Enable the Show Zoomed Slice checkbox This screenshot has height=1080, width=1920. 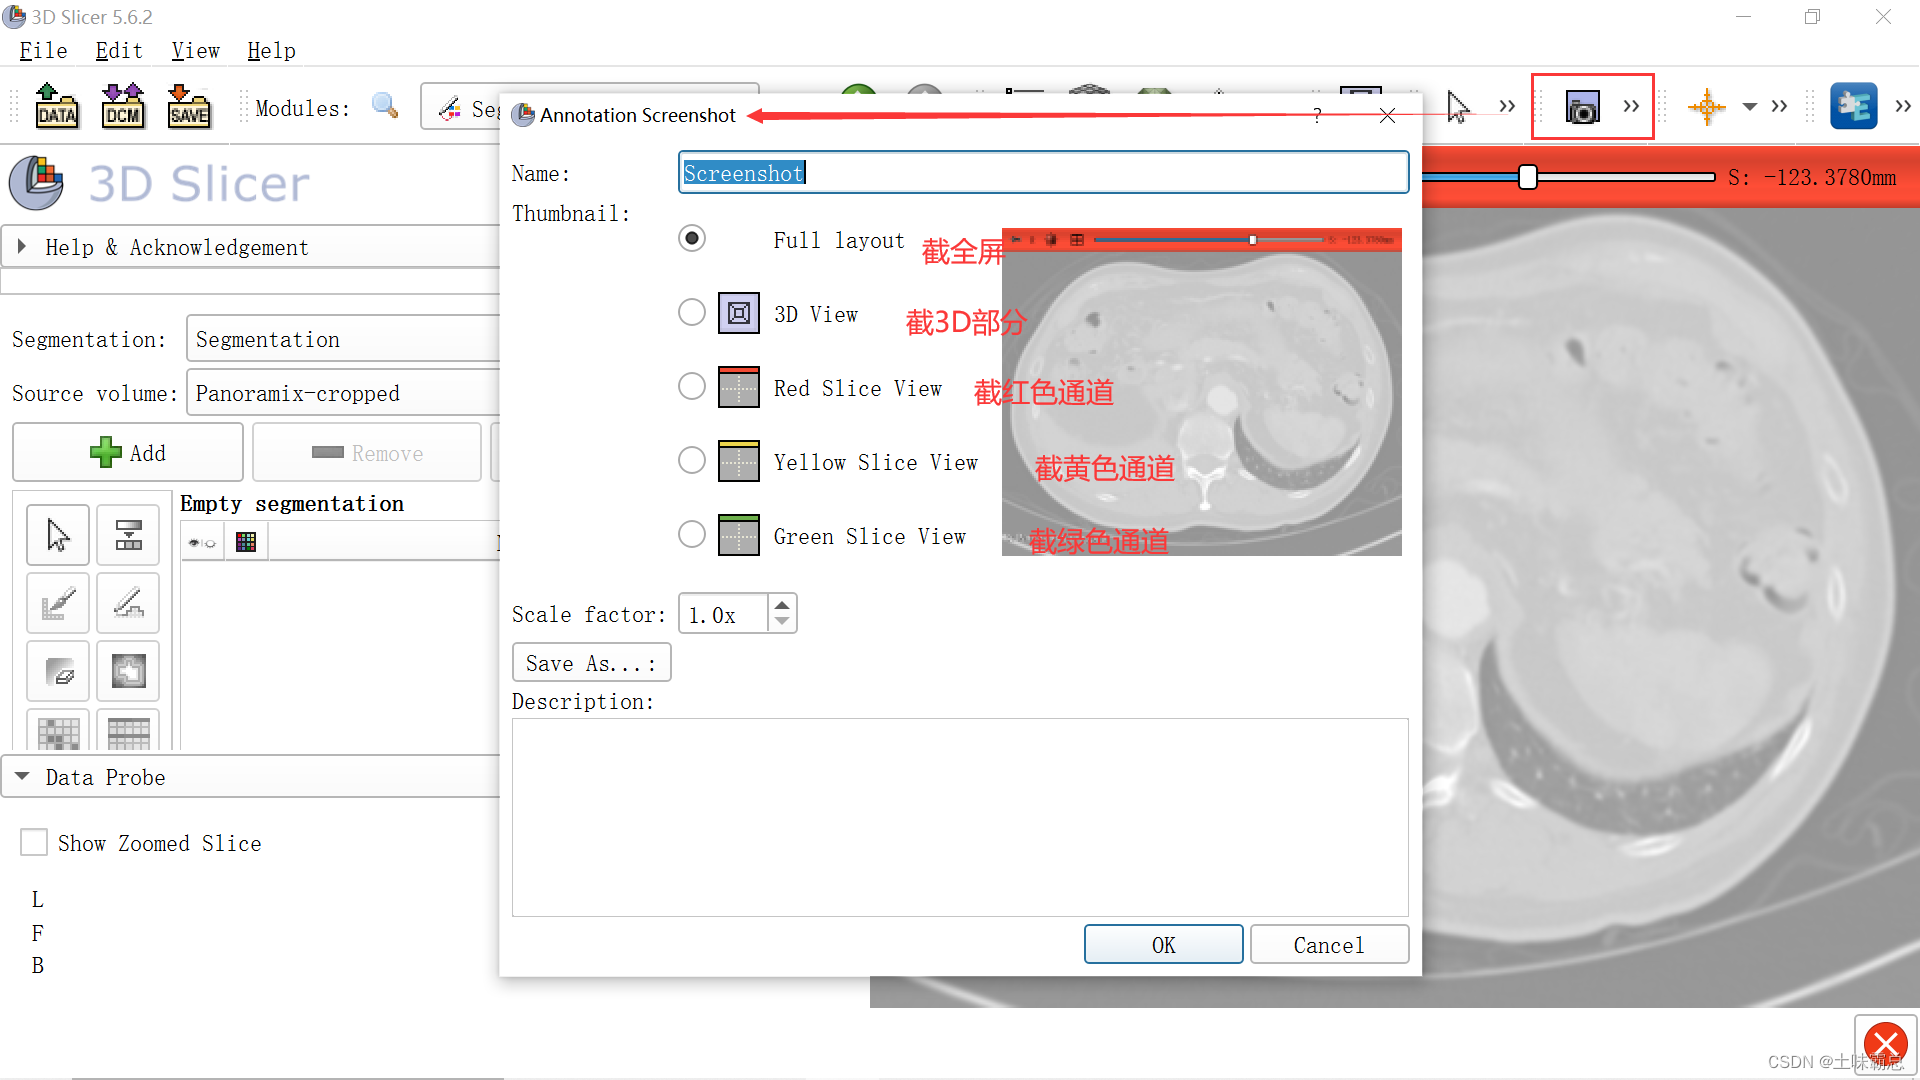34,842
